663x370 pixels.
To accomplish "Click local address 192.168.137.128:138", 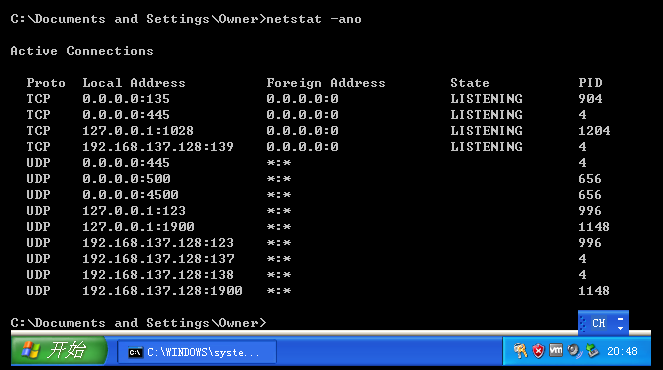I will coord(158,275).
